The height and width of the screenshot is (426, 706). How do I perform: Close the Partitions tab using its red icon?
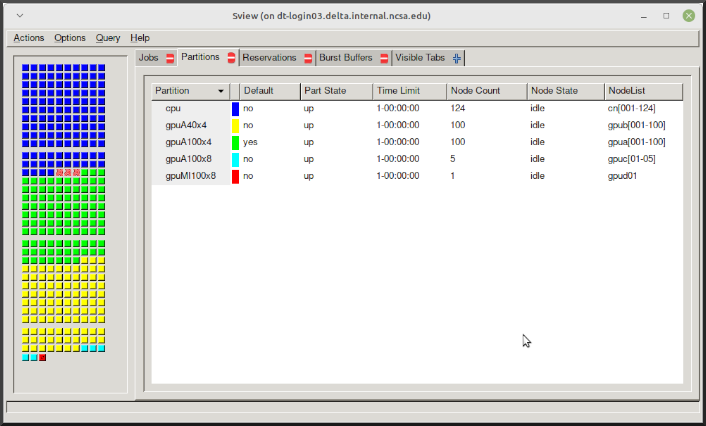pos(231,58)
